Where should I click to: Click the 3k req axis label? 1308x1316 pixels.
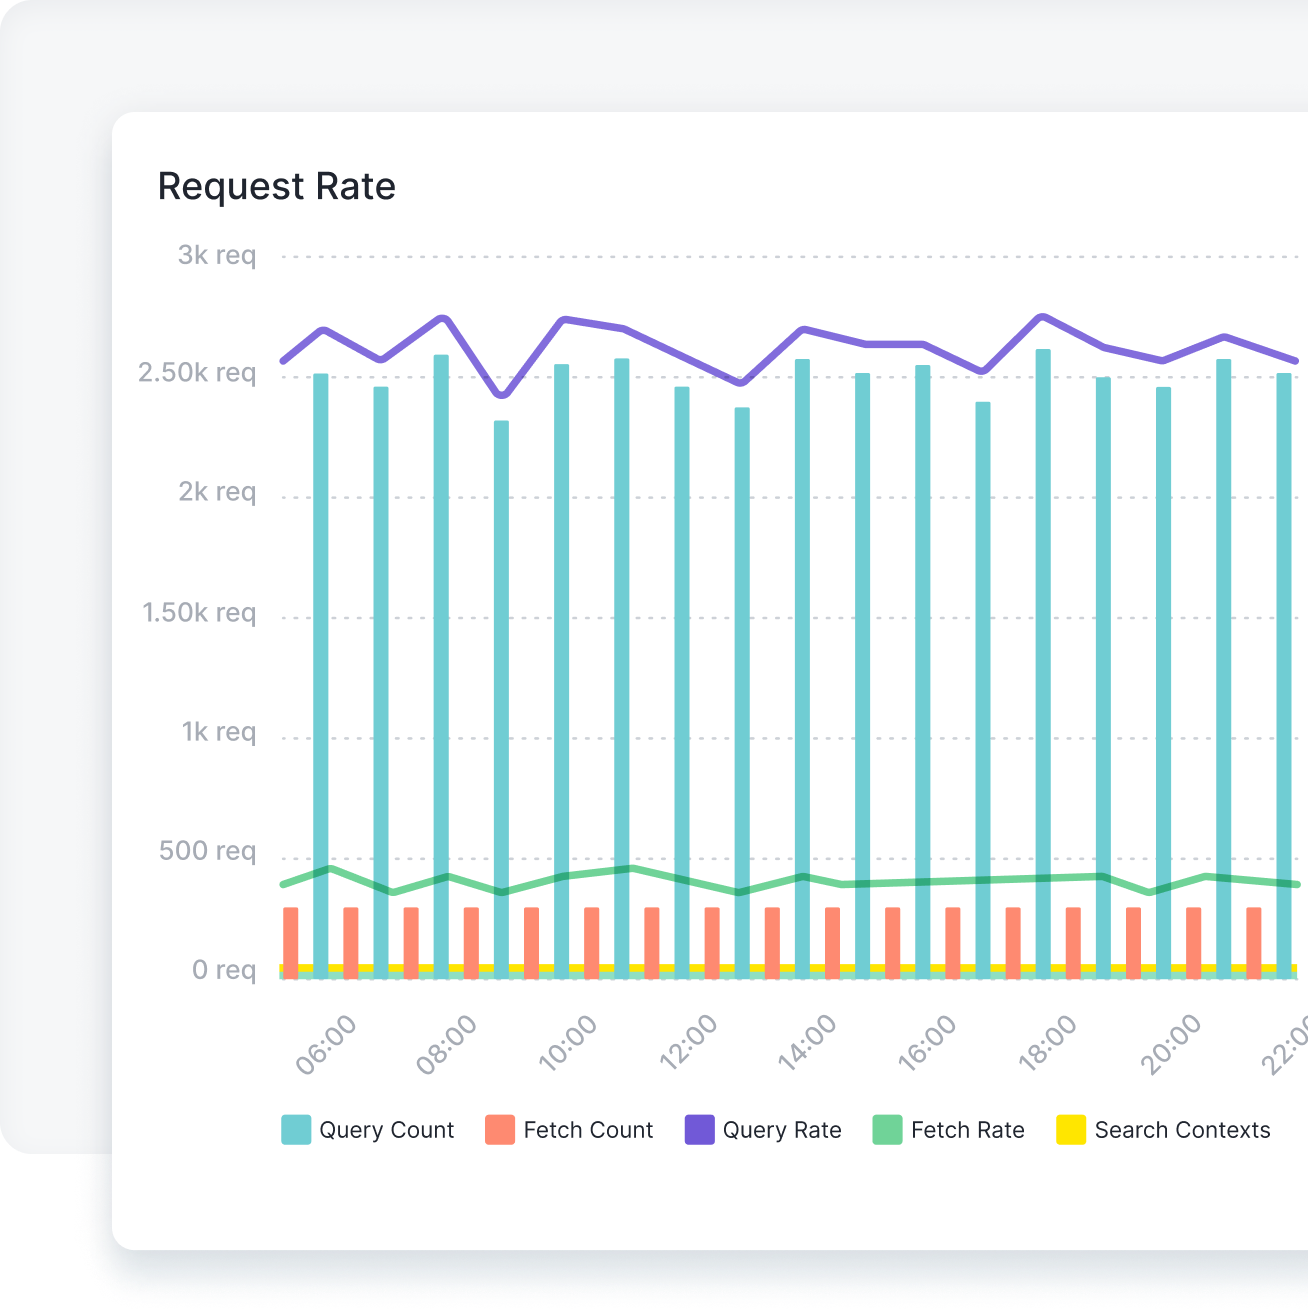(217, 256)
